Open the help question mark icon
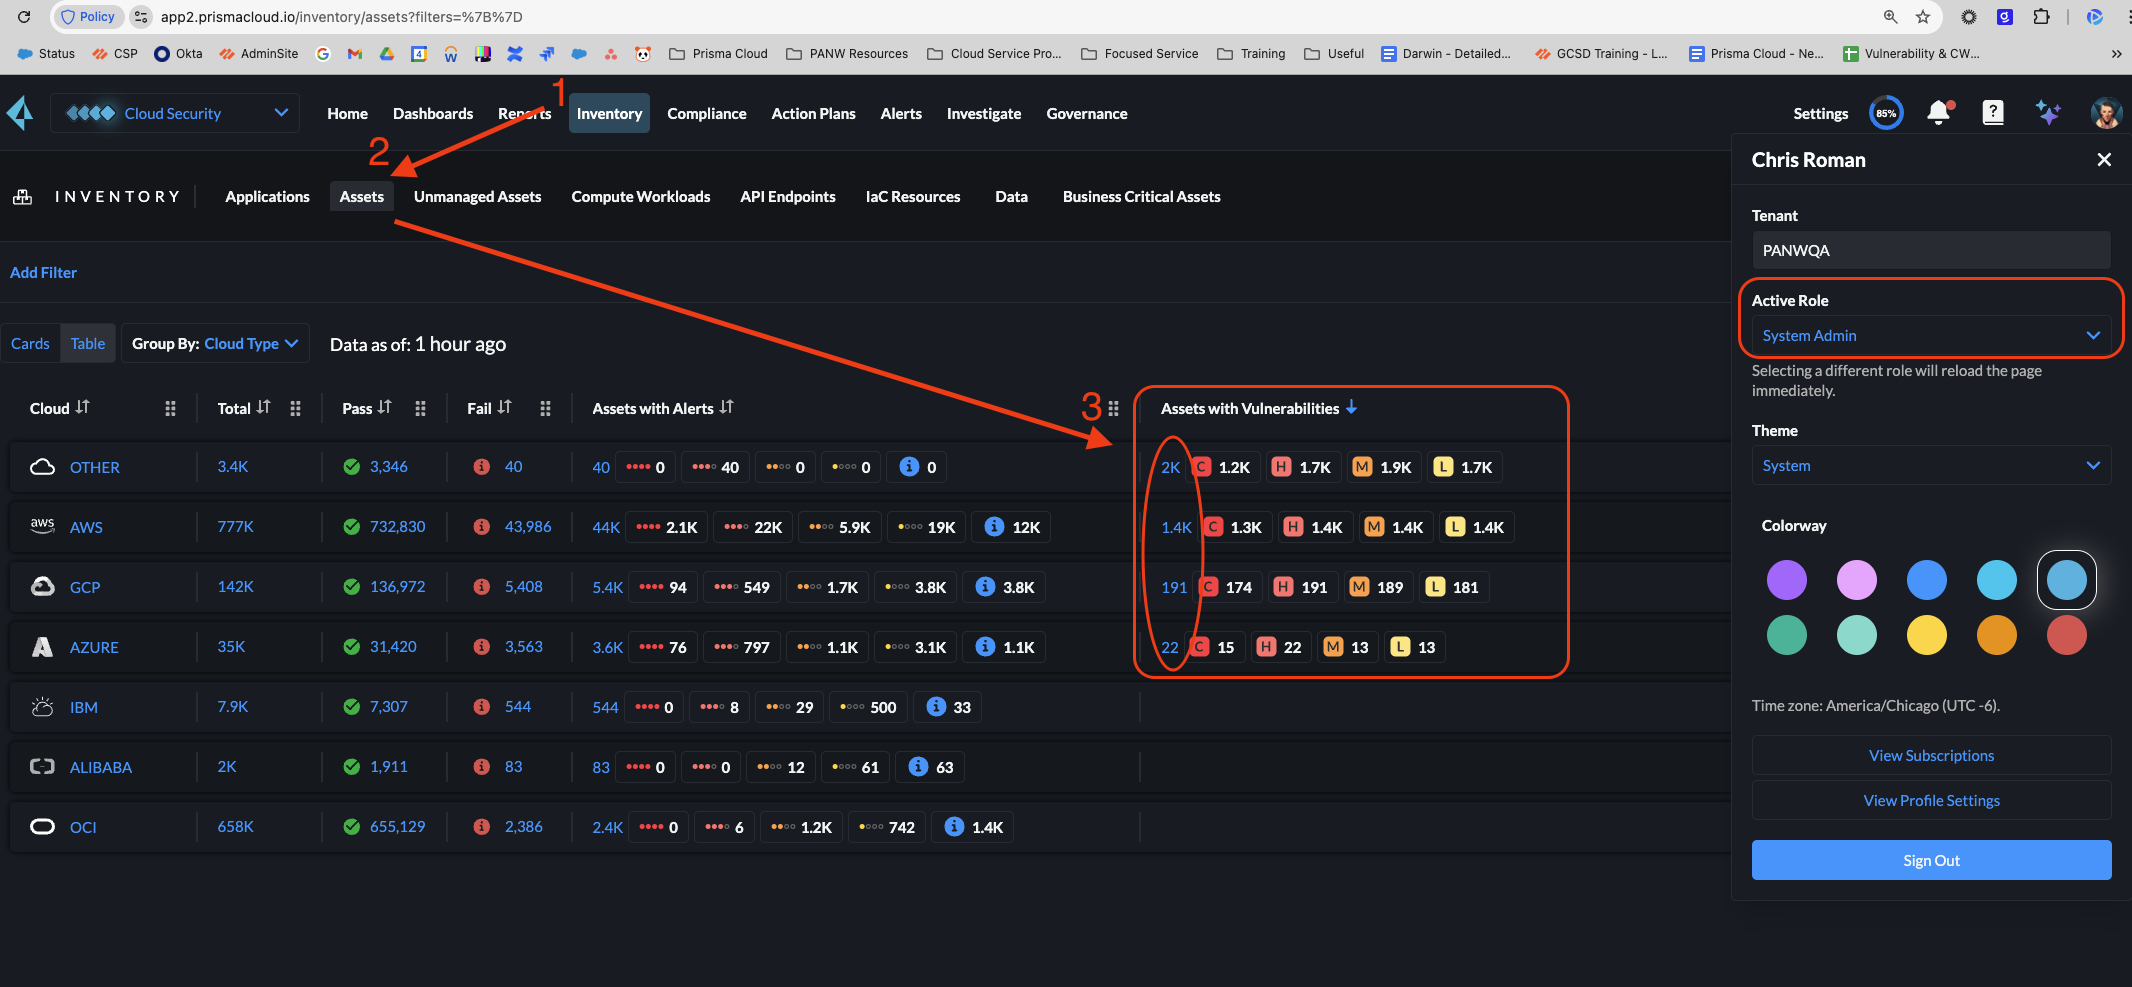Screen dimensions: 2132x987 click(1993, 113)
